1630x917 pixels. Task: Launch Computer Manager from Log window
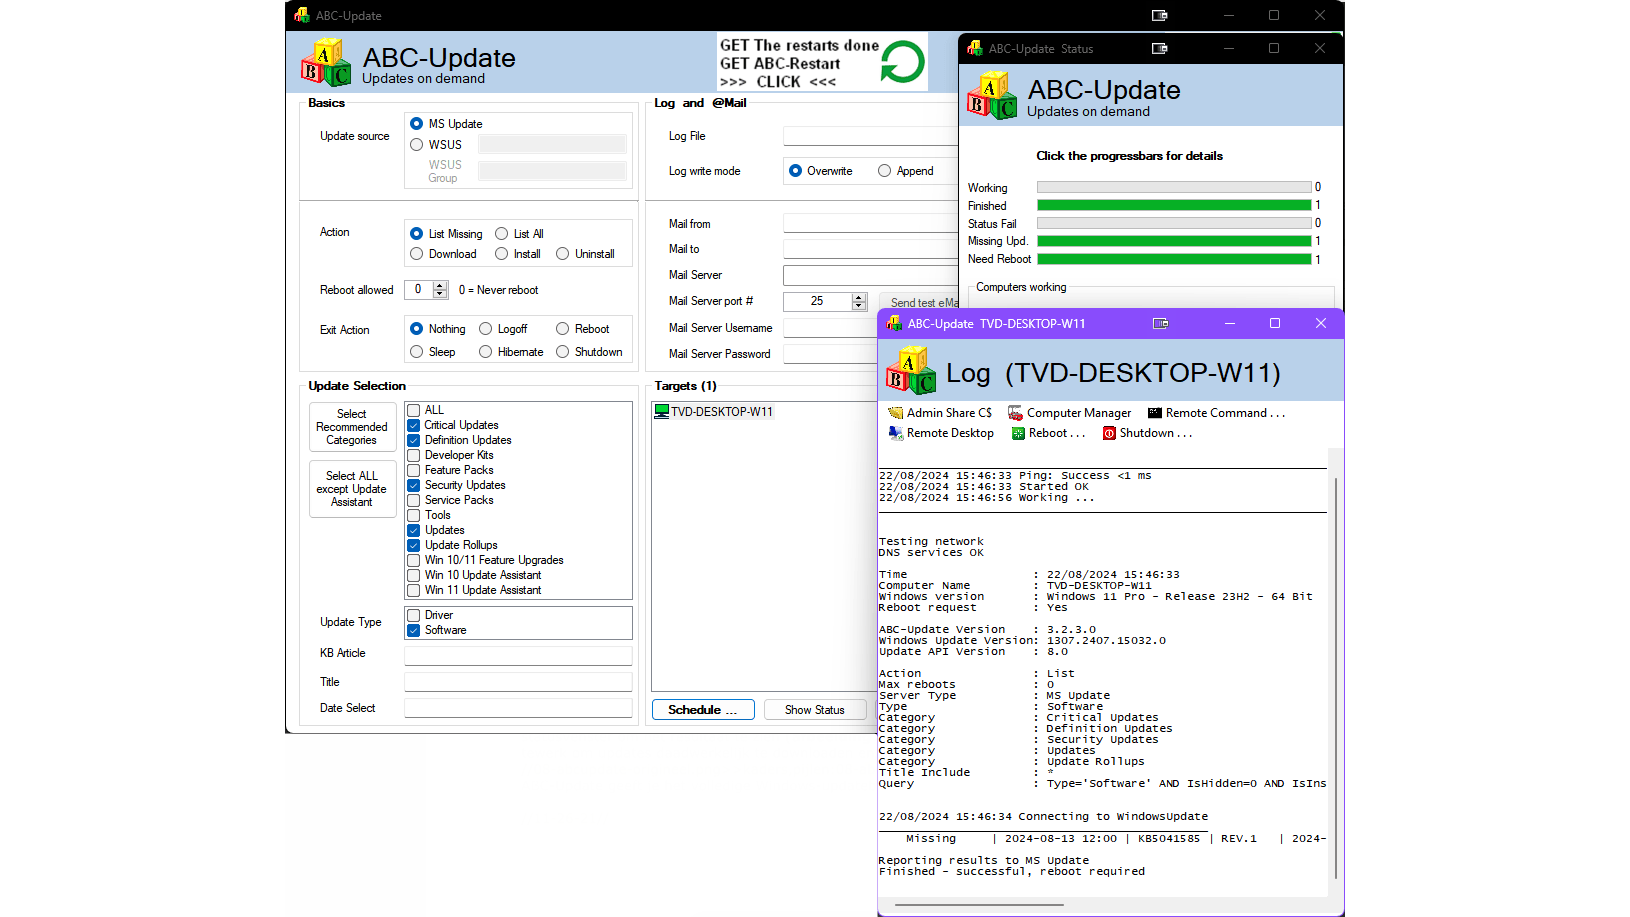tap(1069, 413)
